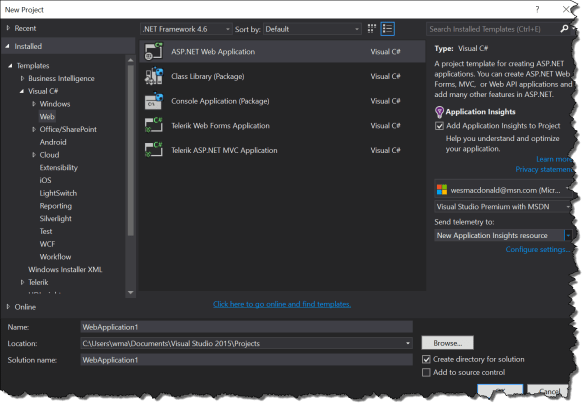Click the Console Application (Package) icon
Viewport: 587px width, 409px height.
click(x=153, y=101)
